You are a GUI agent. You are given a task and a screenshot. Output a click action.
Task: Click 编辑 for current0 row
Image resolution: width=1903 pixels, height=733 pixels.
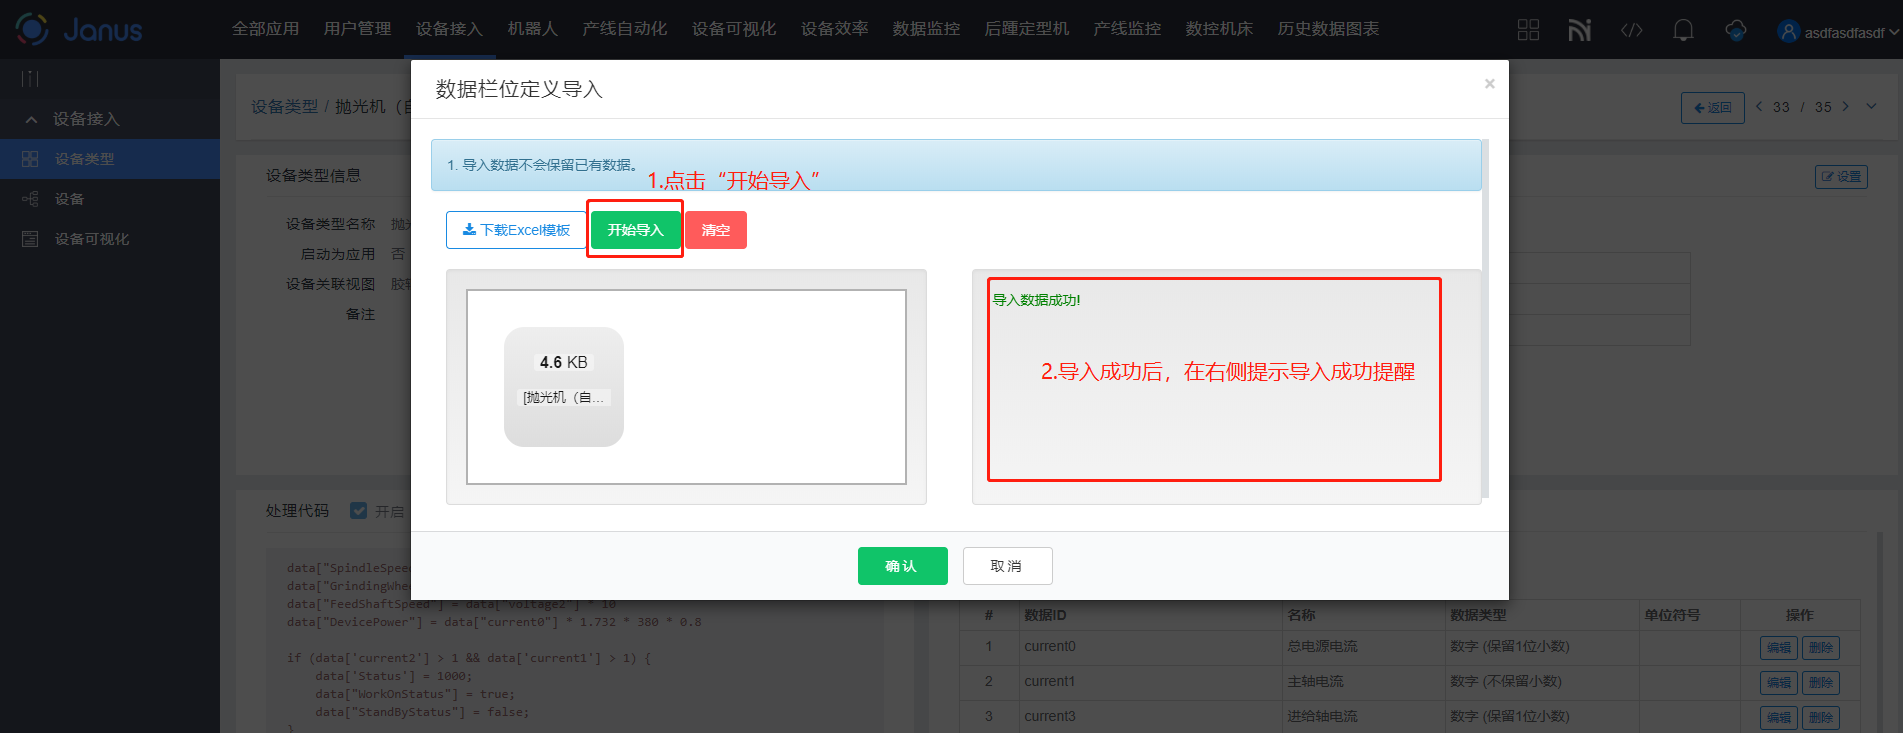tap(1779, 647)
